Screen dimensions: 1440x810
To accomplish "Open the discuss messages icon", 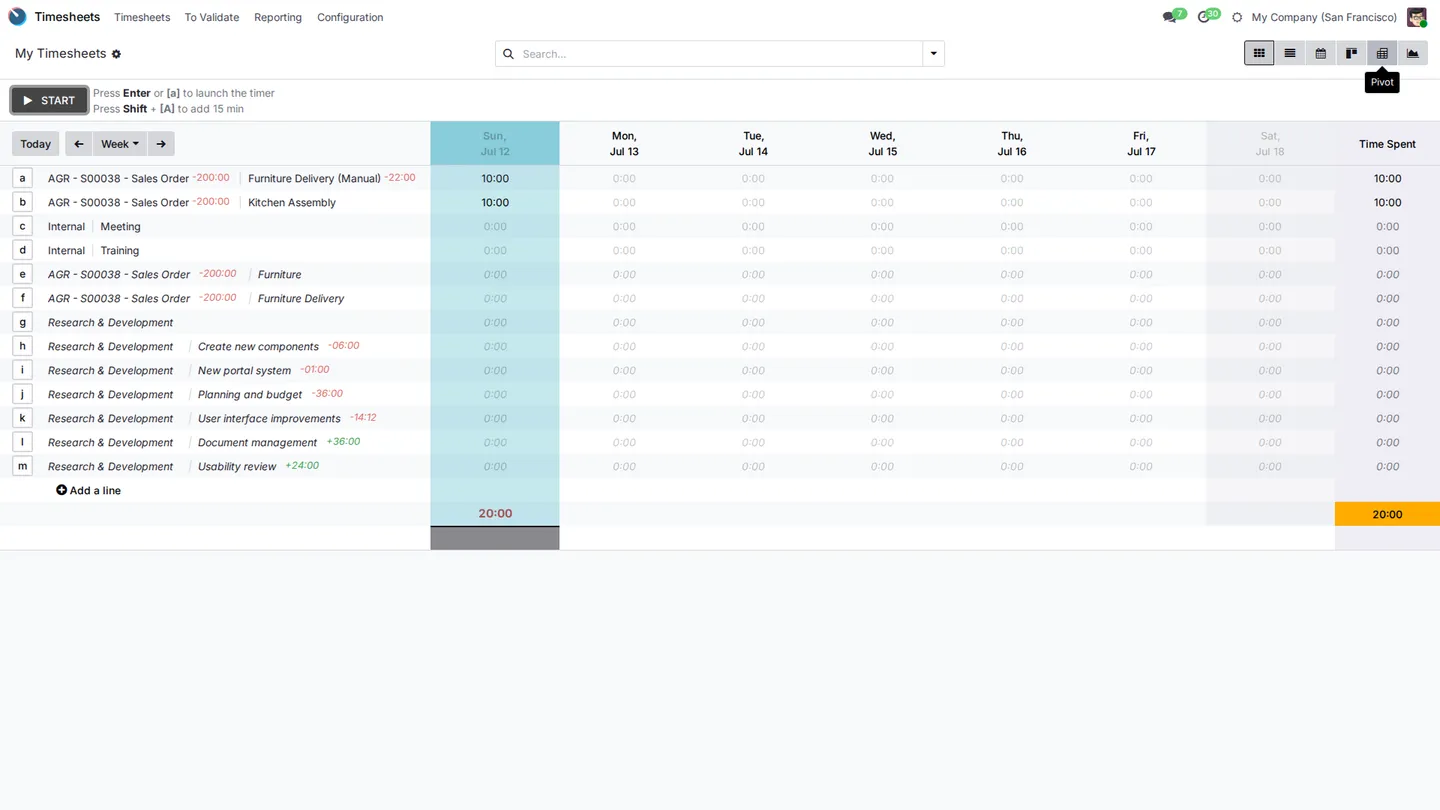I will pos(1169,17).
